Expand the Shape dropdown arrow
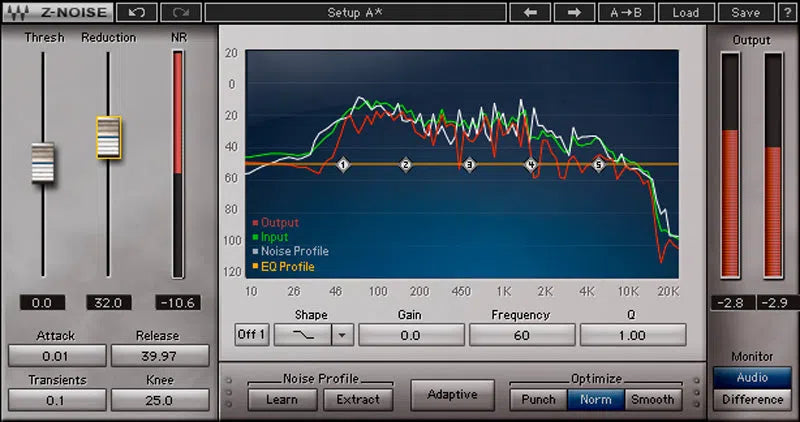 (x=343, y=336)
